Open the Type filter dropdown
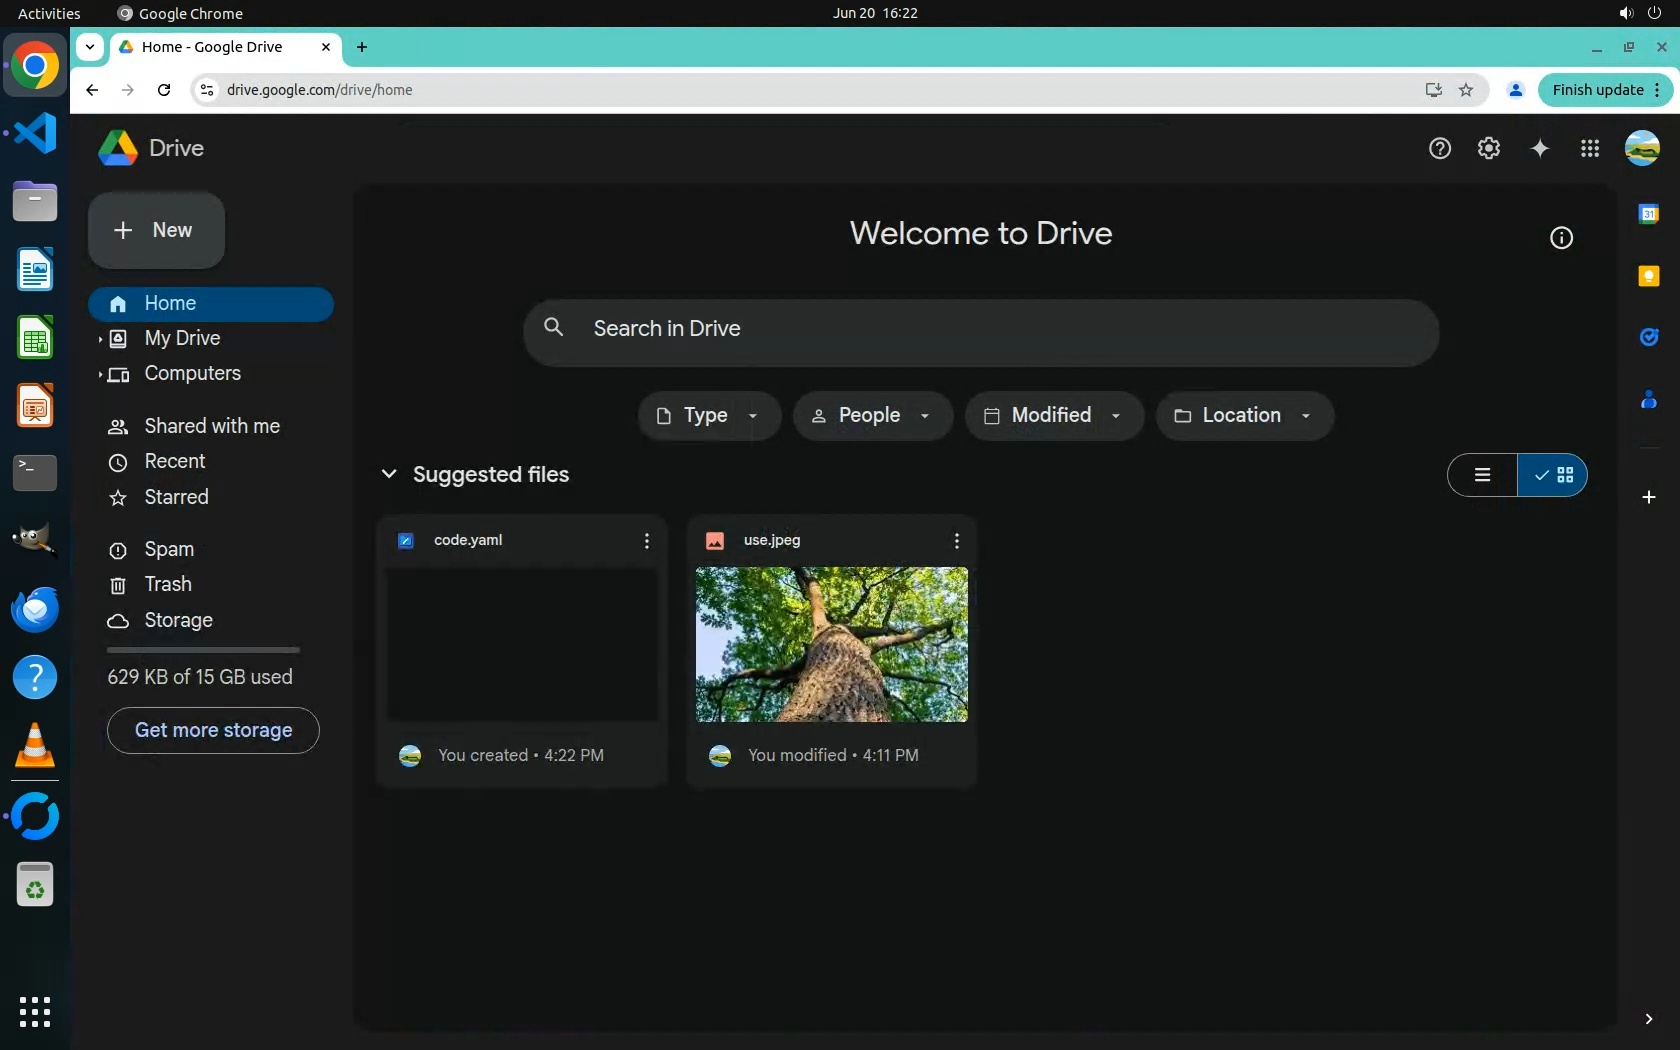The width and height of the screenshot is (1680, 1050). click(708, 416)
